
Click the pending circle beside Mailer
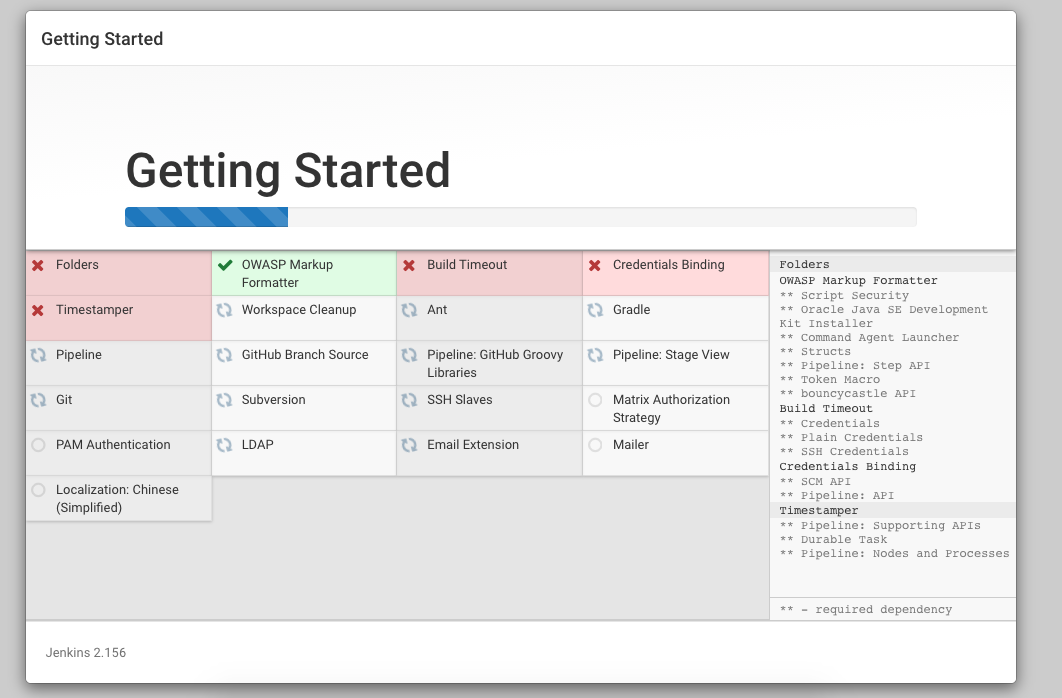click(x=595, y=445)
